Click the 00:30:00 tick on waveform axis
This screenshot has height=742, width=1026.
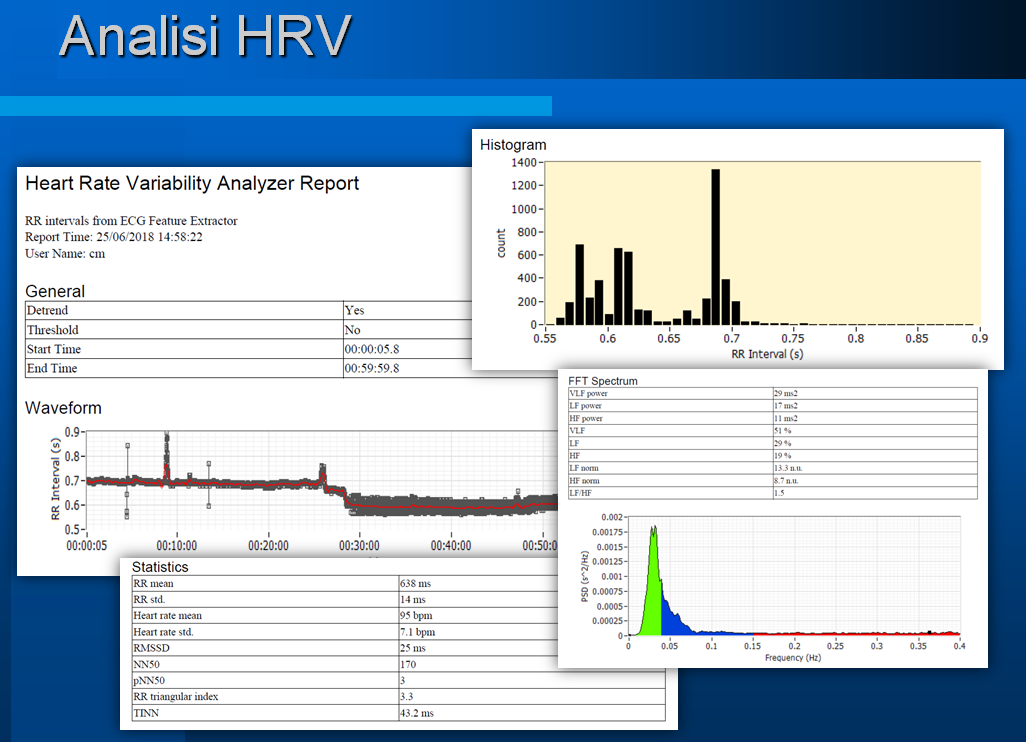click(x=359, y=546)
